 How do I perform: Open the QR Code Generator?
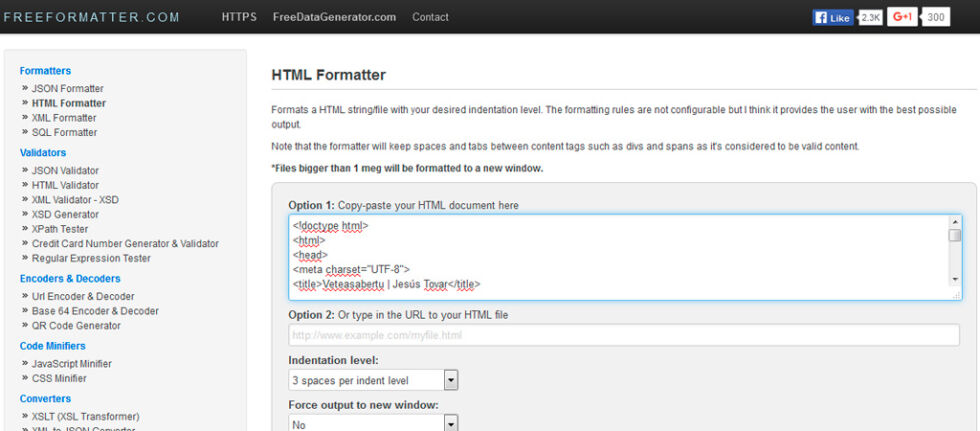click(x=76, y=325)
